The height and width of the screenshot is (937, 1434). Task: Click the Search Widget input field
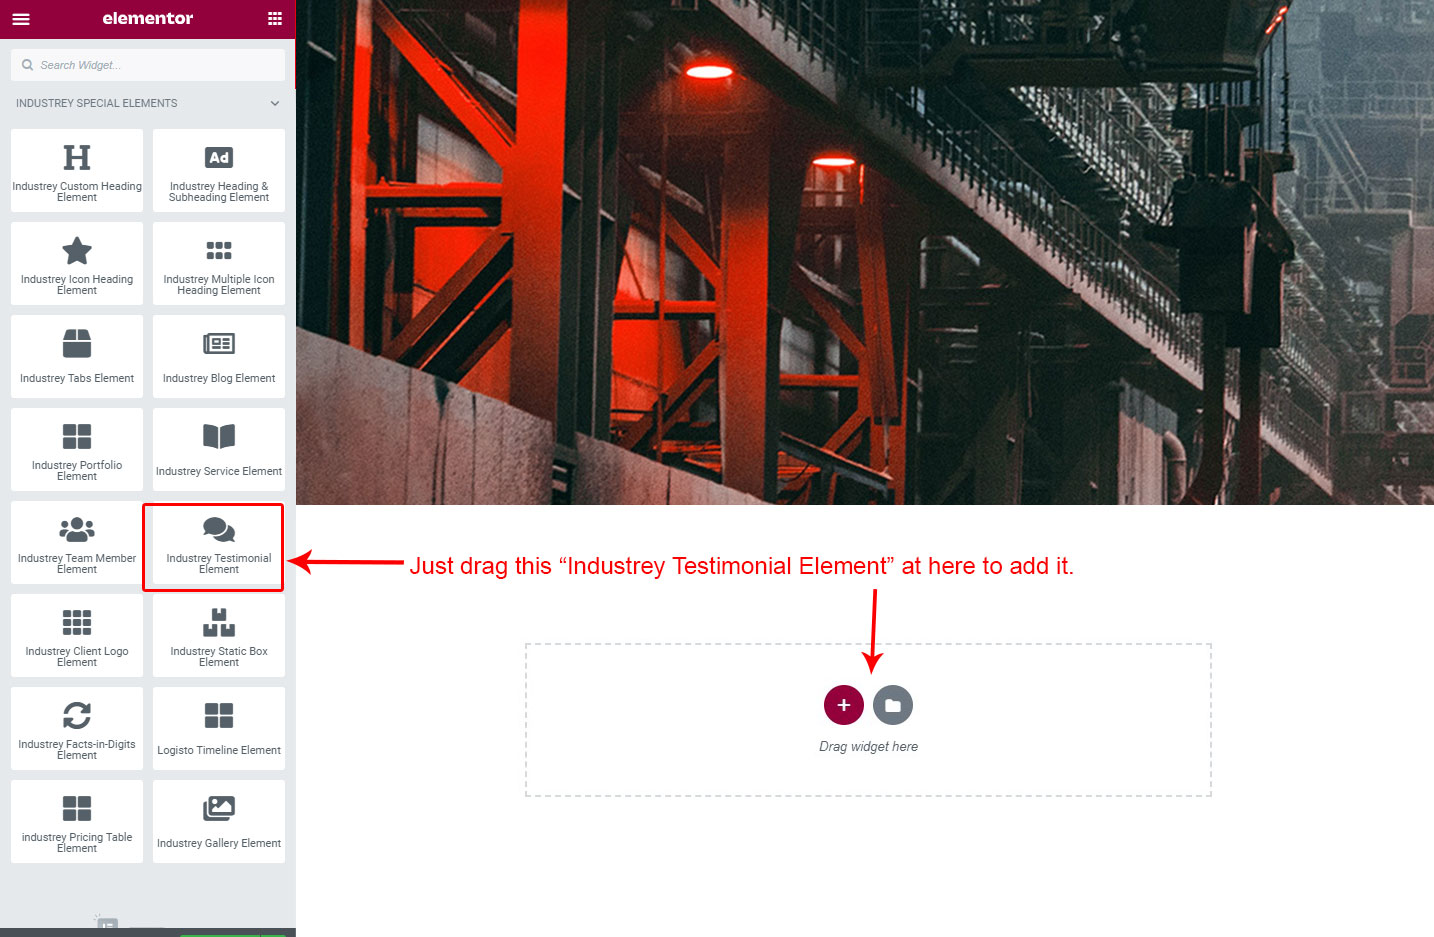[148, 65]
